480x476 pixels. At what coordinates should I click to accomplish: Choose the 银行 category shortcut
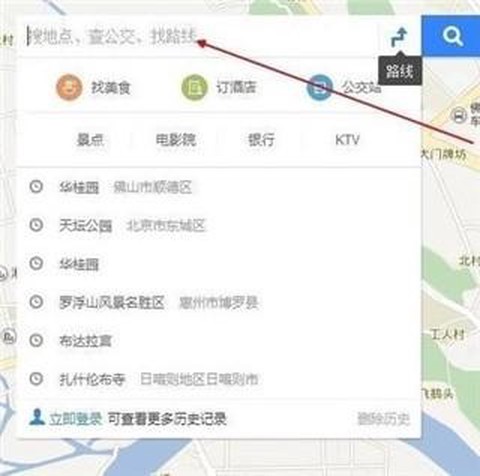coord(261,140)
